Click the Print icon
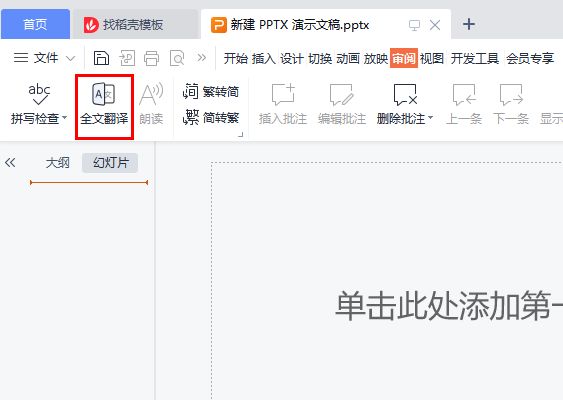Viewport: 563px width, 400px height. point(152,58)
